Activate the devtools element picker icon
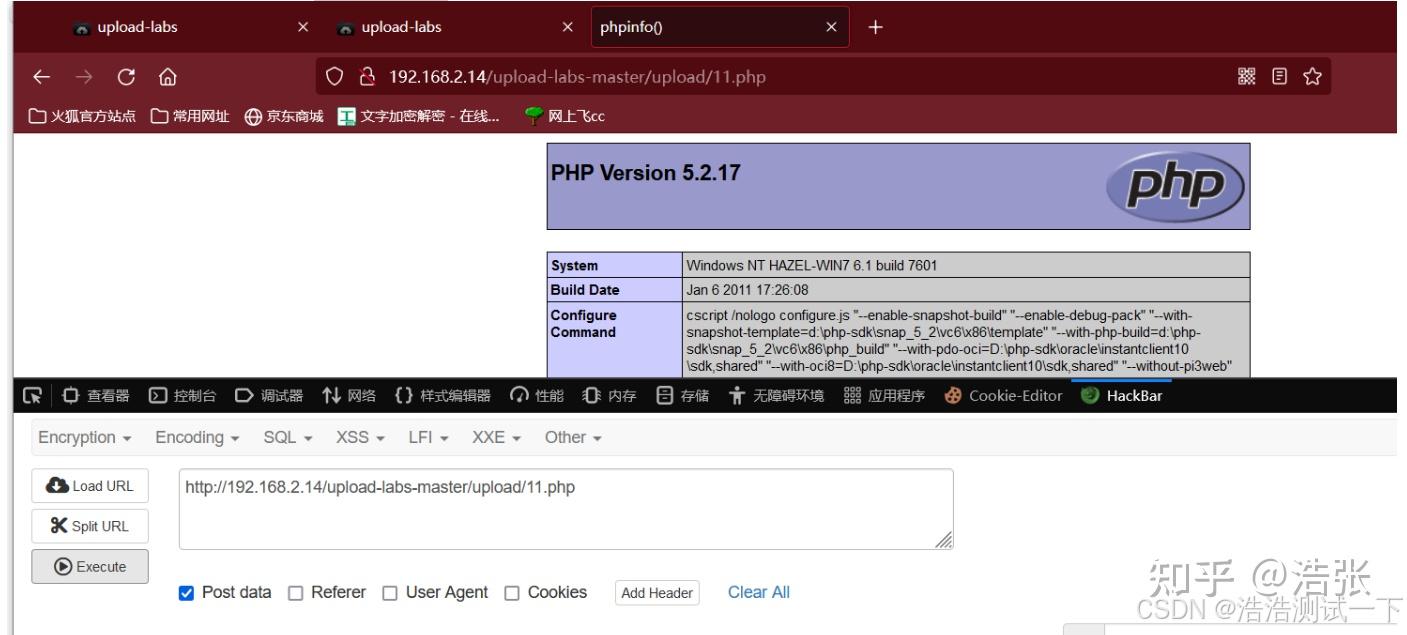Image resolution: width=1407 pixels, height=635 pixels. click(33, 395)
